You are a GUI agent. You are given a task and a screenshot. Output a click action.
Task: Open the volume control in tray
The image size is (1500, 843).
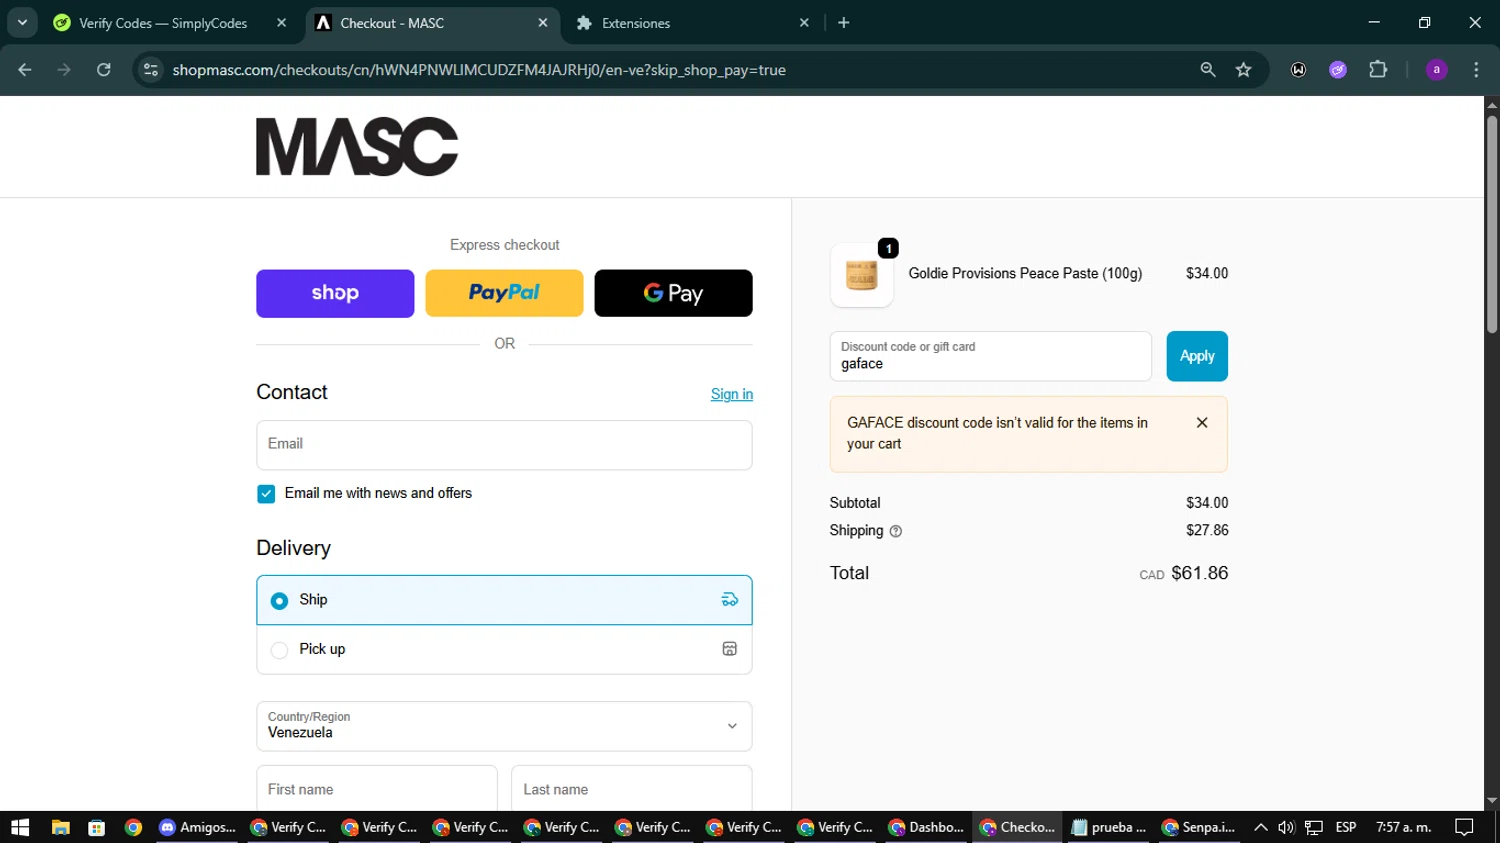pos(1286,827)
